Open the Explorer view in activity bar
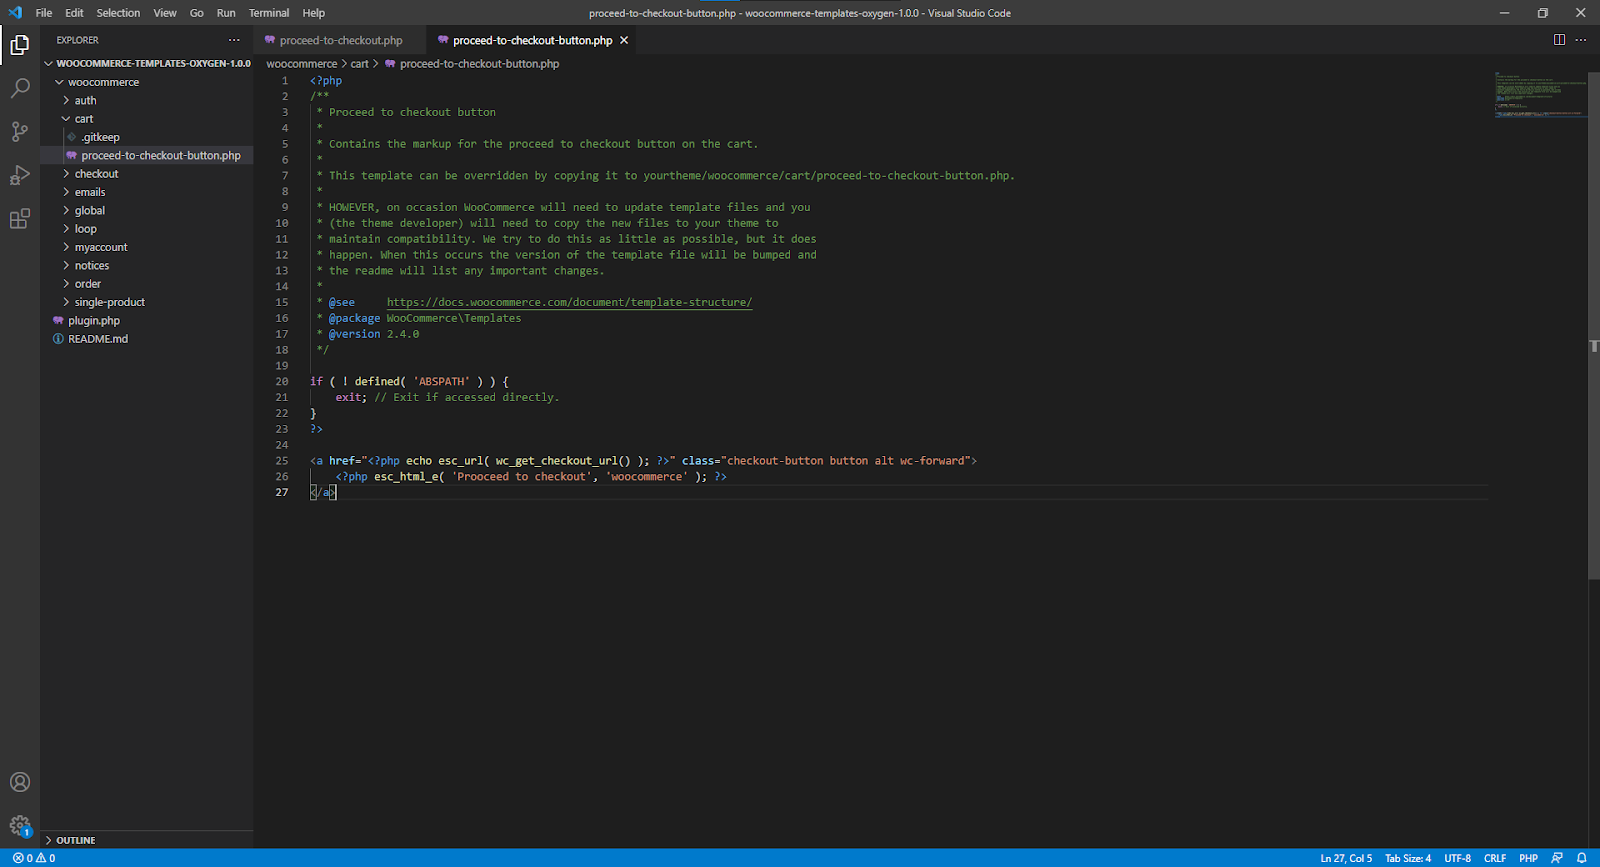This screenshot has width=1600, height=867. (x=20, y=45)
